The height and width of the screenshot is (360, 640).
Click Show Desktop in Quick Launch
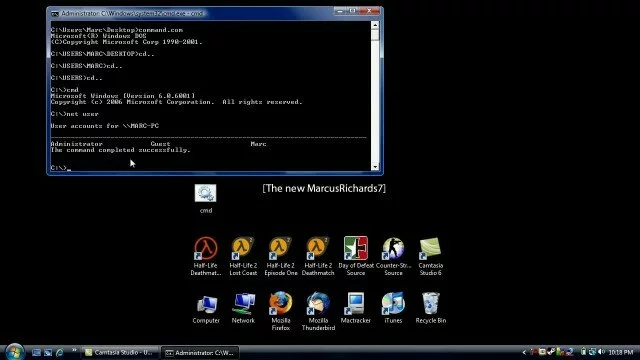coord(36,352)
